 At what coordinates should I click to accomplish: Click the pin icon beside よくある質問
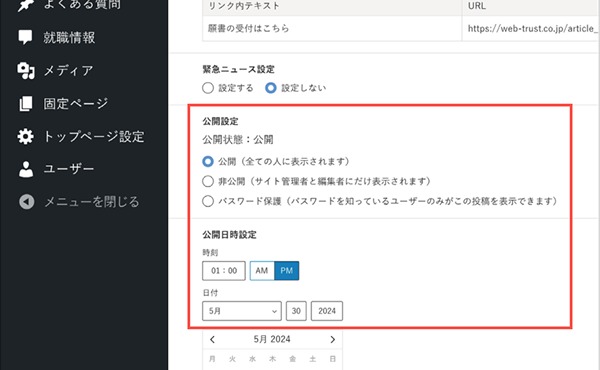pos(26,5)
